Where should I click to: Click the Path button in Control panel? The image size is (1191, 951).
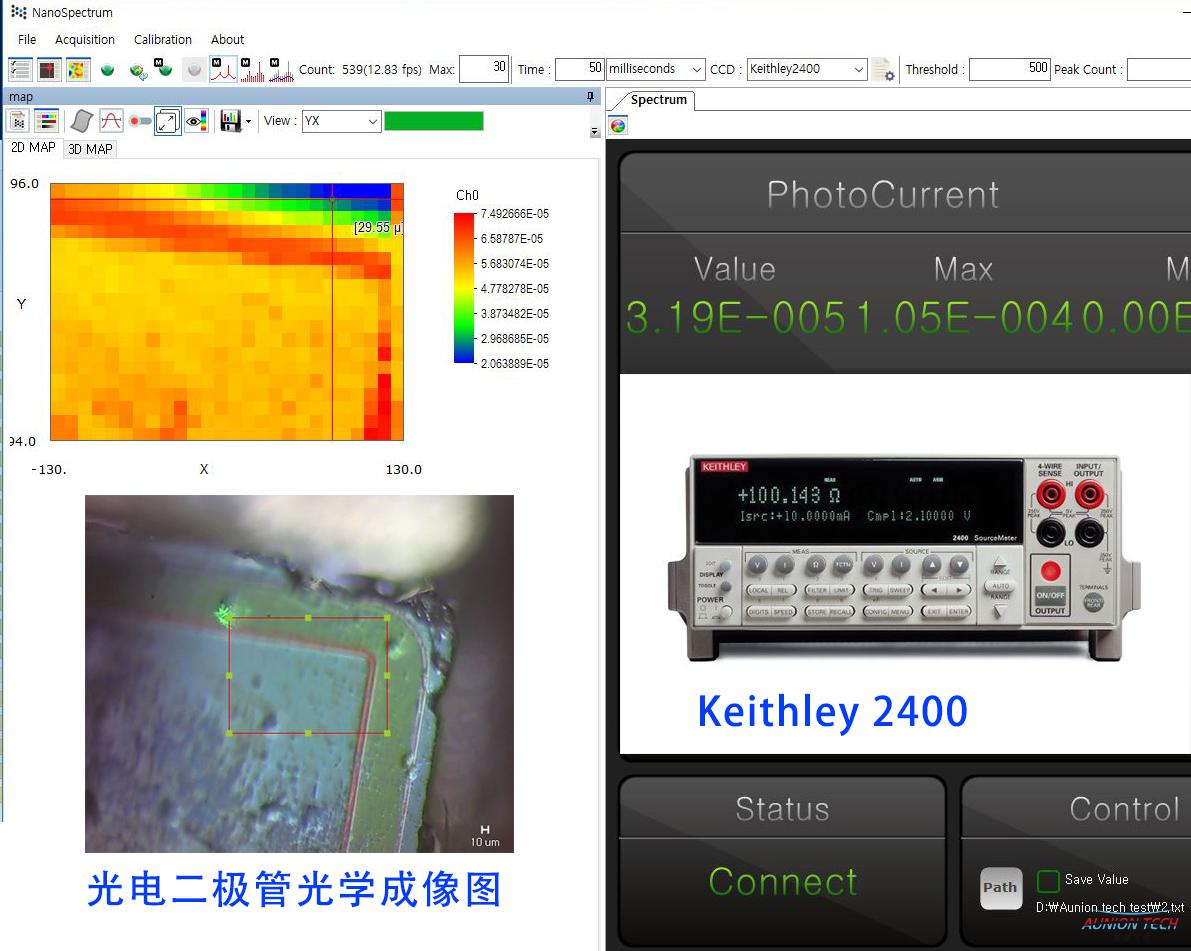(x=1000, y=887)
